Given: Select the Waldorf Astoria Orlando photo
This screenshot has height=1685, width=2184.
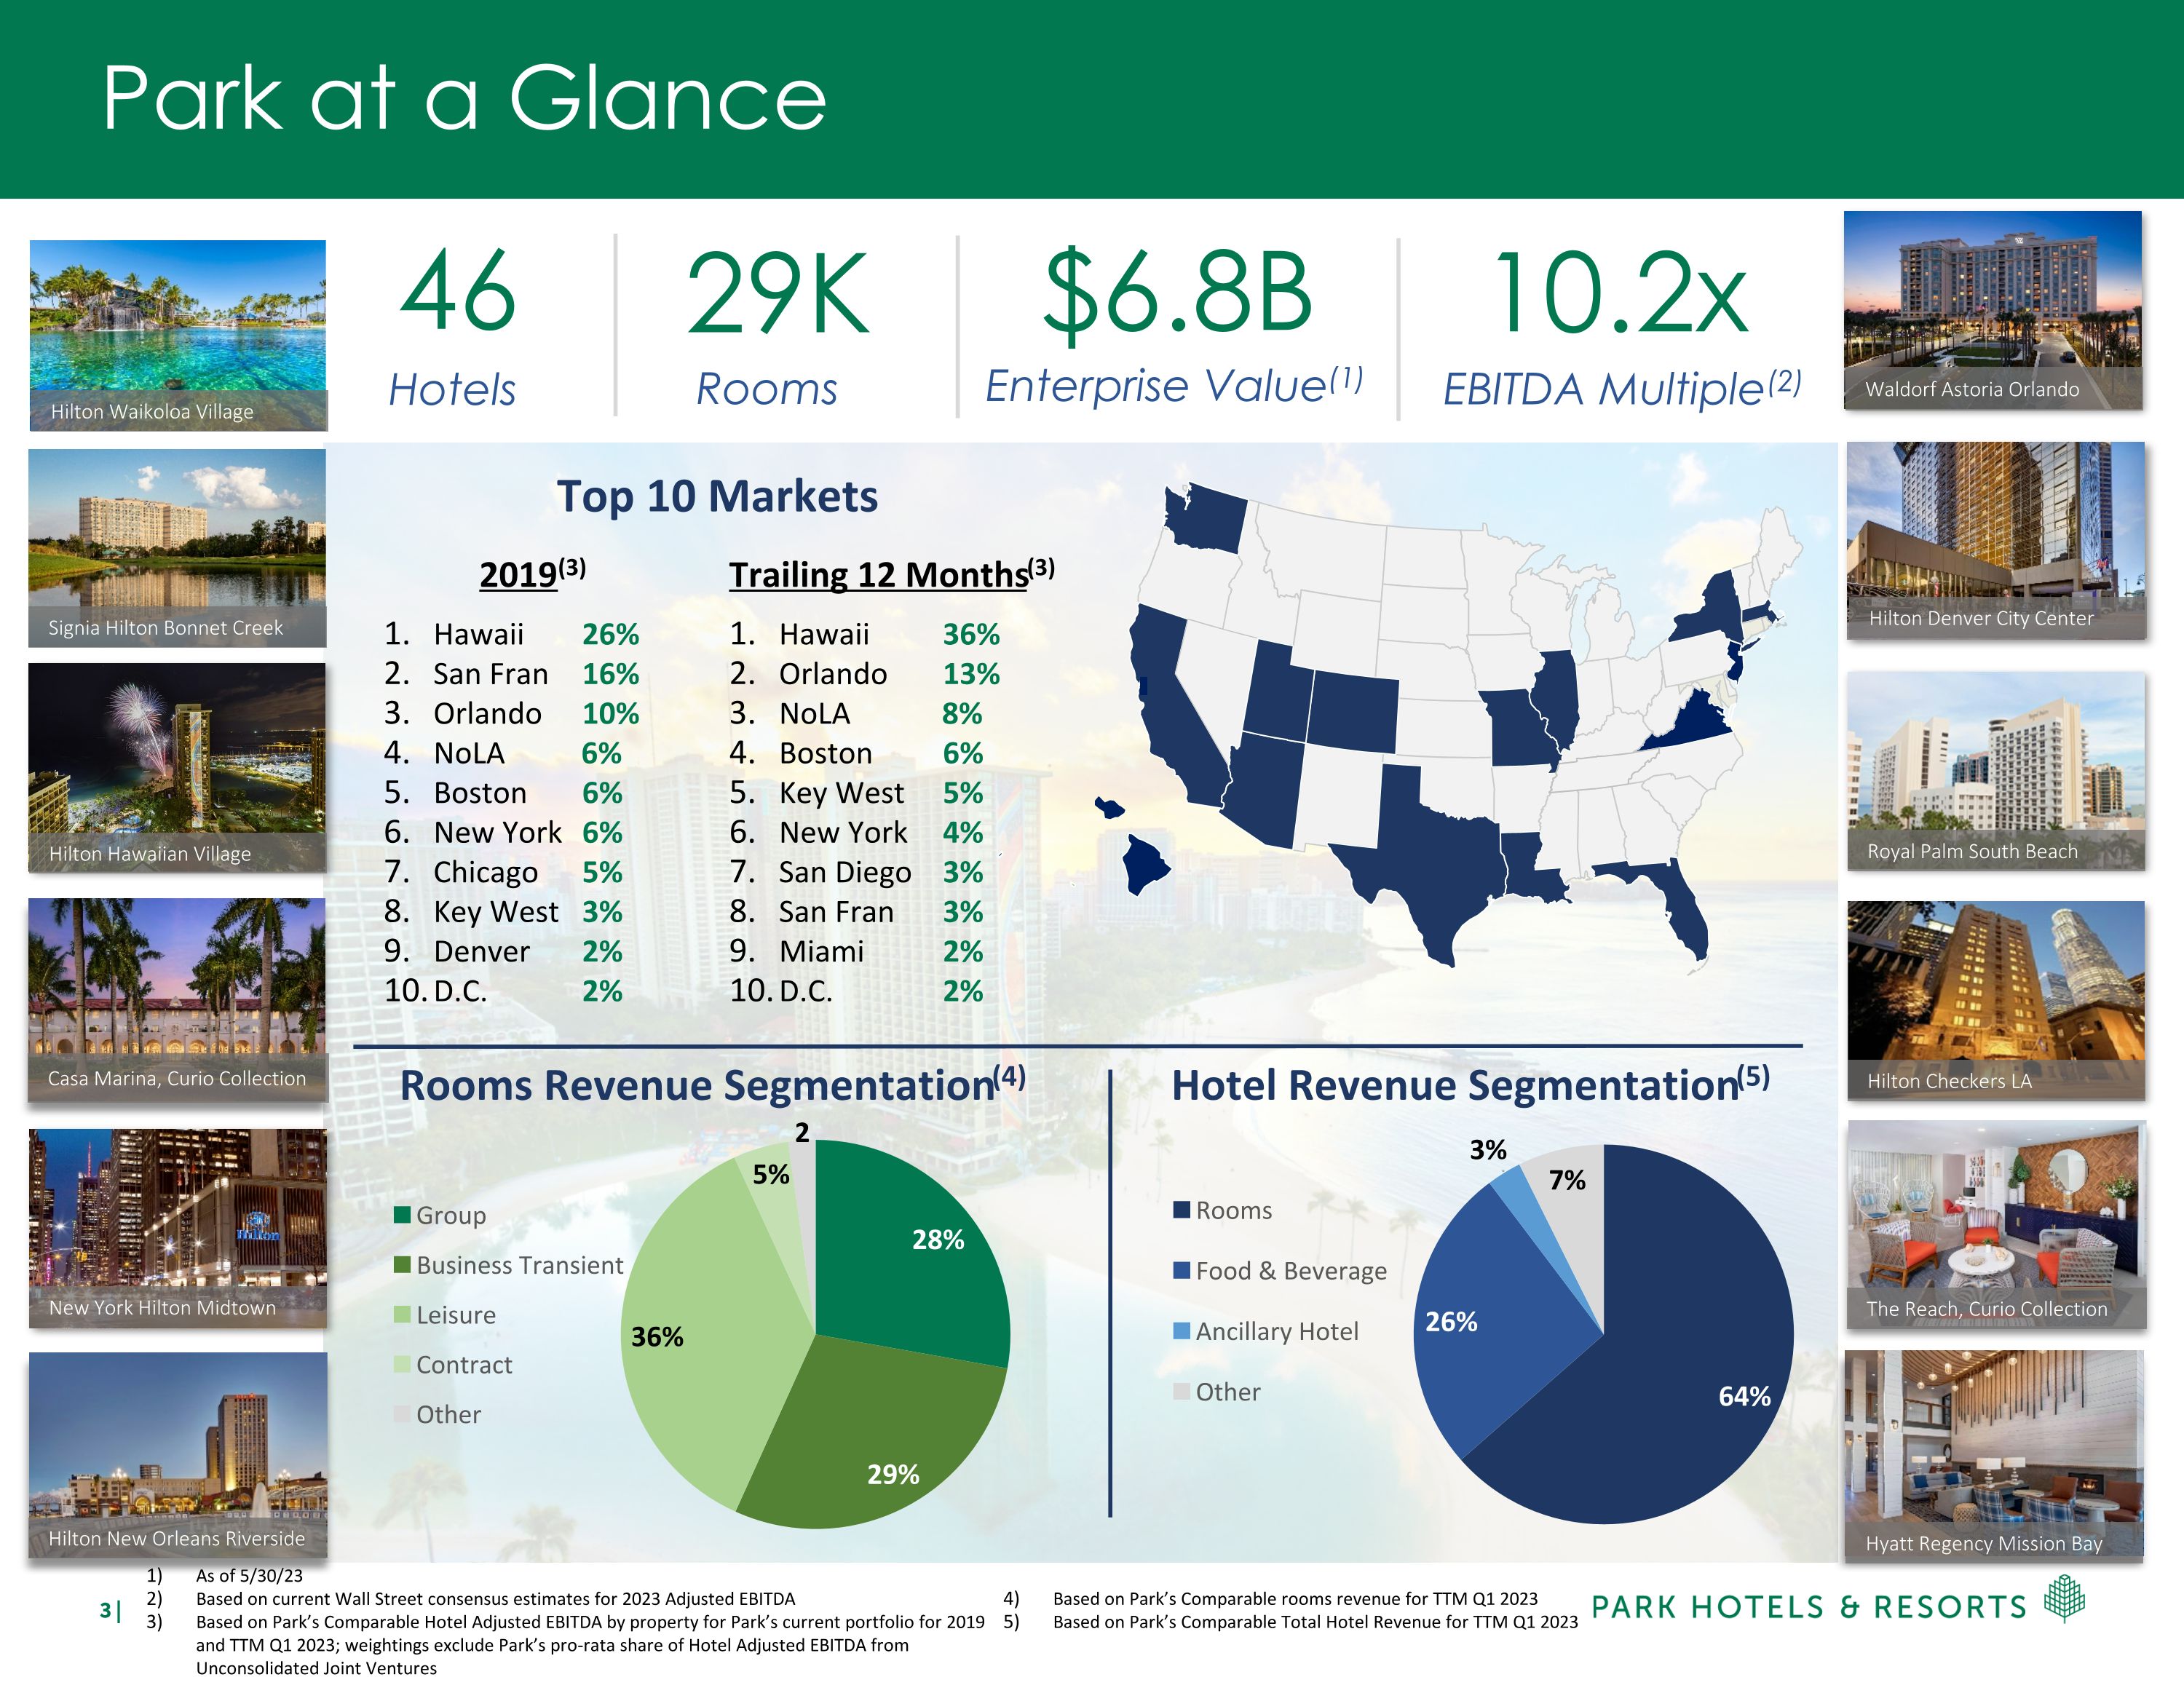Looking at the screenshot, I should (1993, 310).
